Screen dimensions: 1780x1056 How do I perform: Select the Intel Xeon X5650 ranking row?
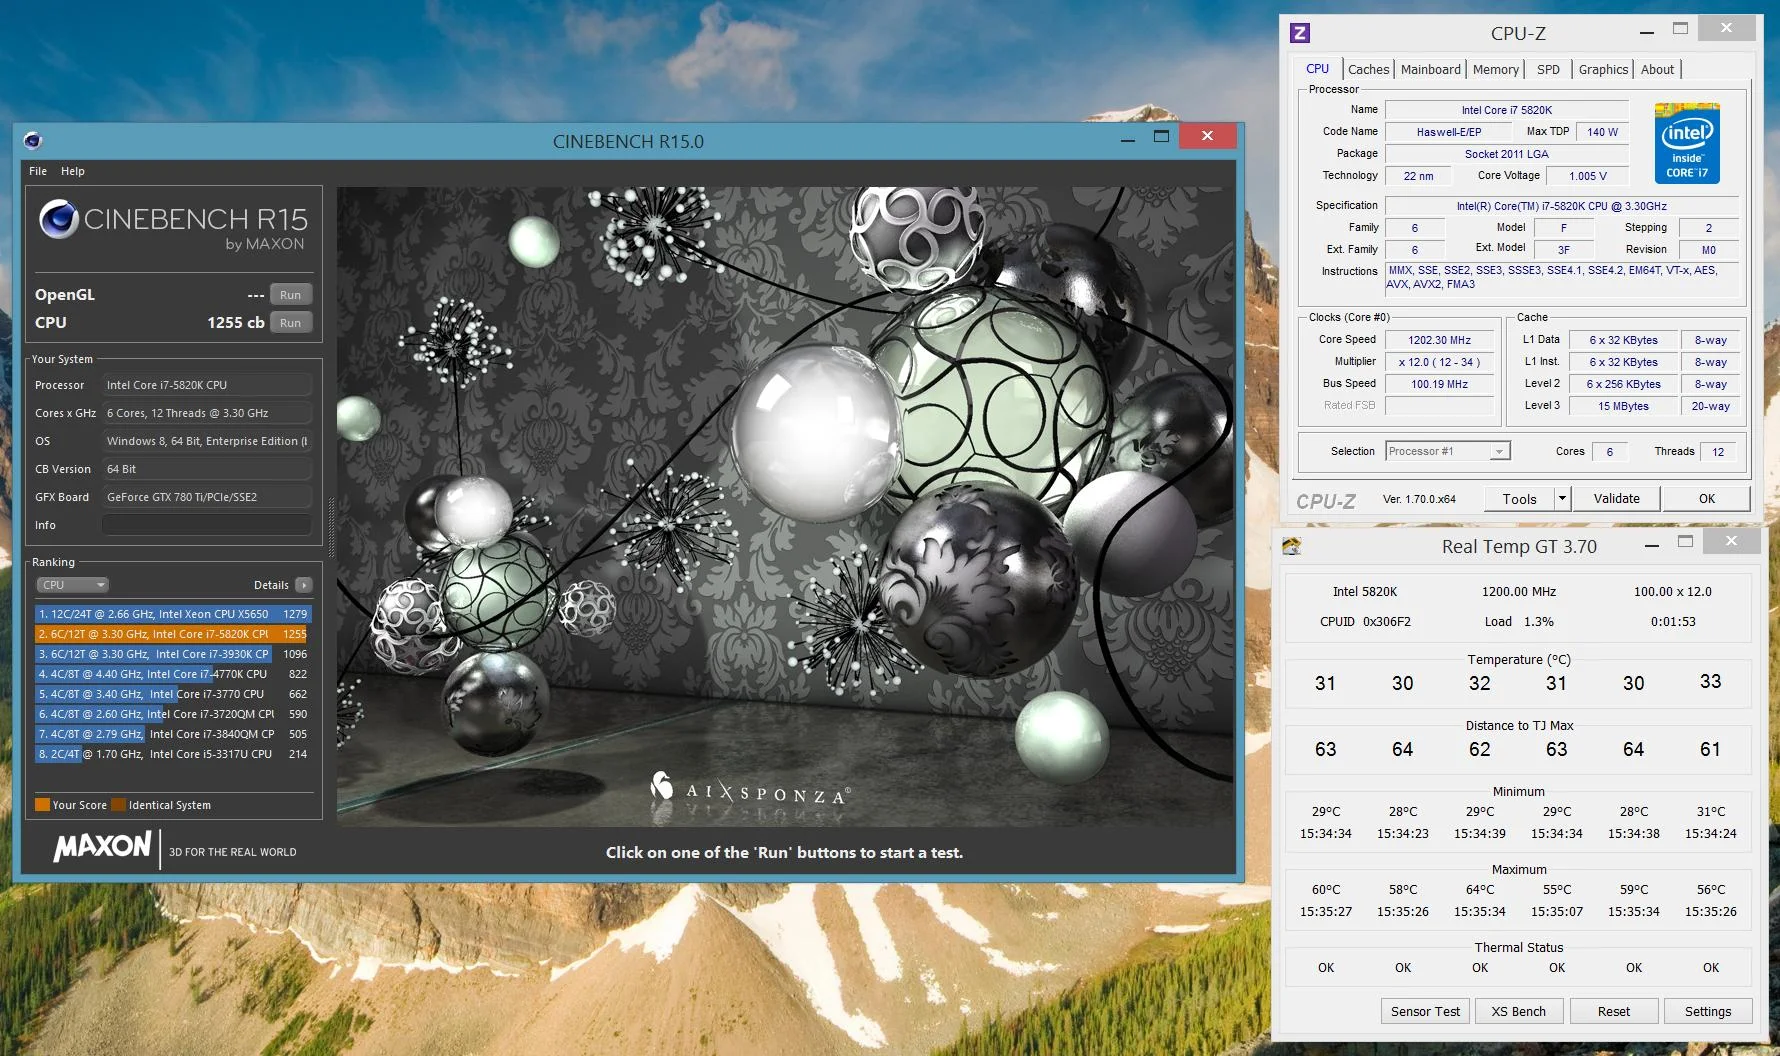click(173, 614)
